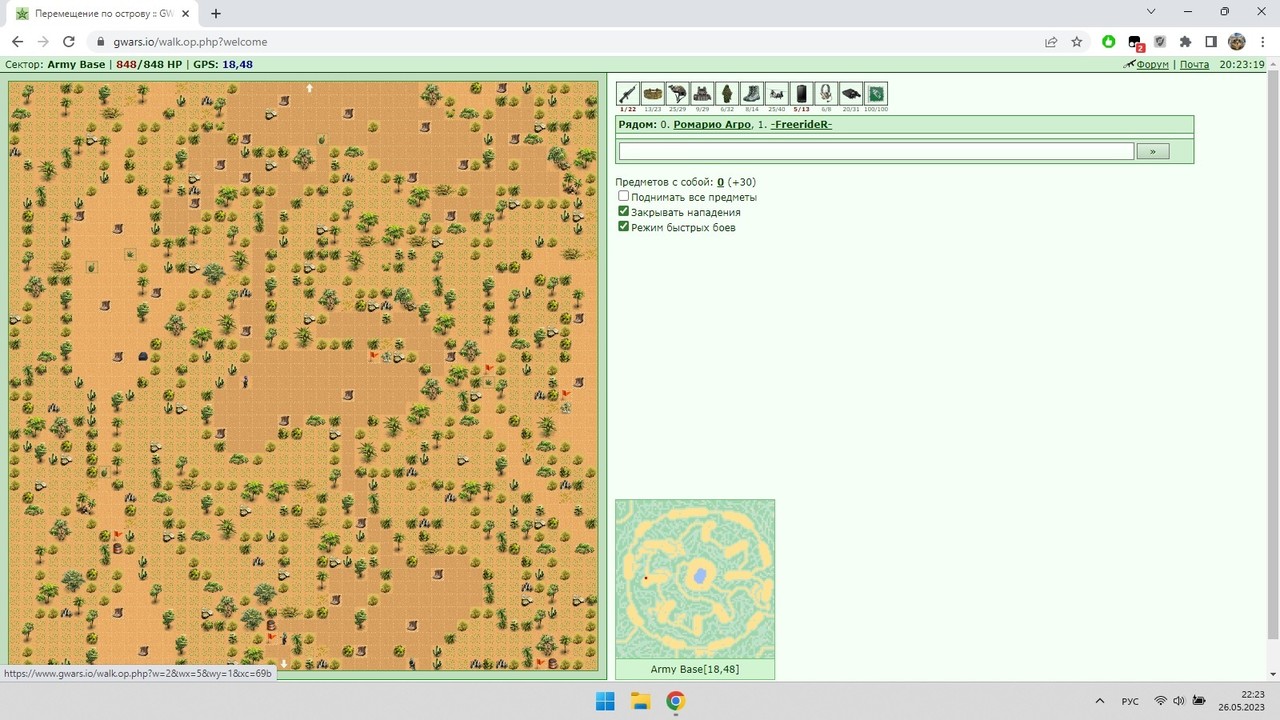Select the helmet equipment icon
The image size is (1280, 720).
click(677, 93)
